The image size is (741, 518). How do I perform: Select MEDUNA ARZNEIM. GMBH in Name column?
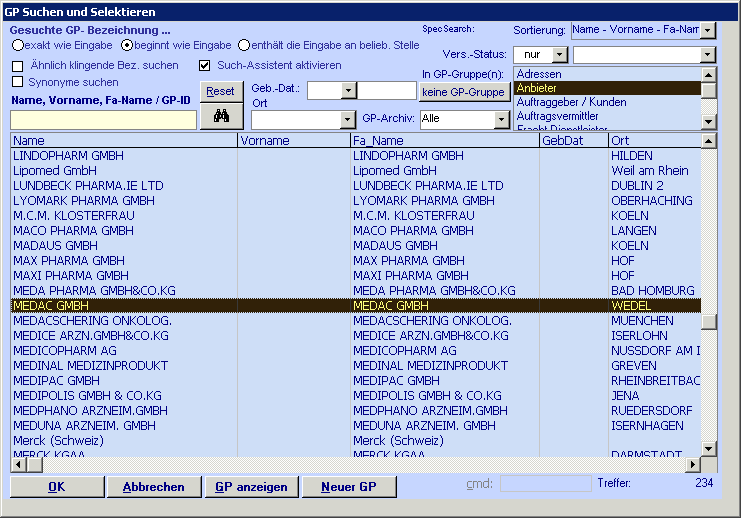(x=124, y=426)
